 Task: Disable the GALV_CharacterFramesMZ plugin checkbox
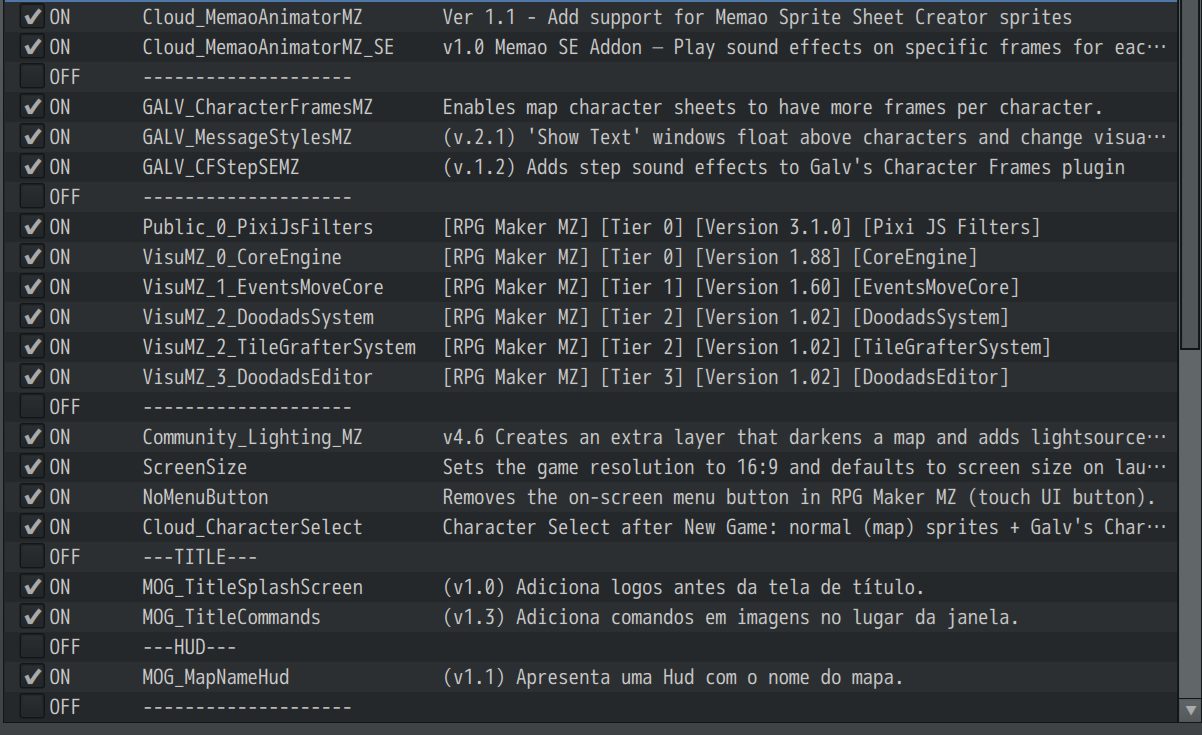click(x=32, y=107)
